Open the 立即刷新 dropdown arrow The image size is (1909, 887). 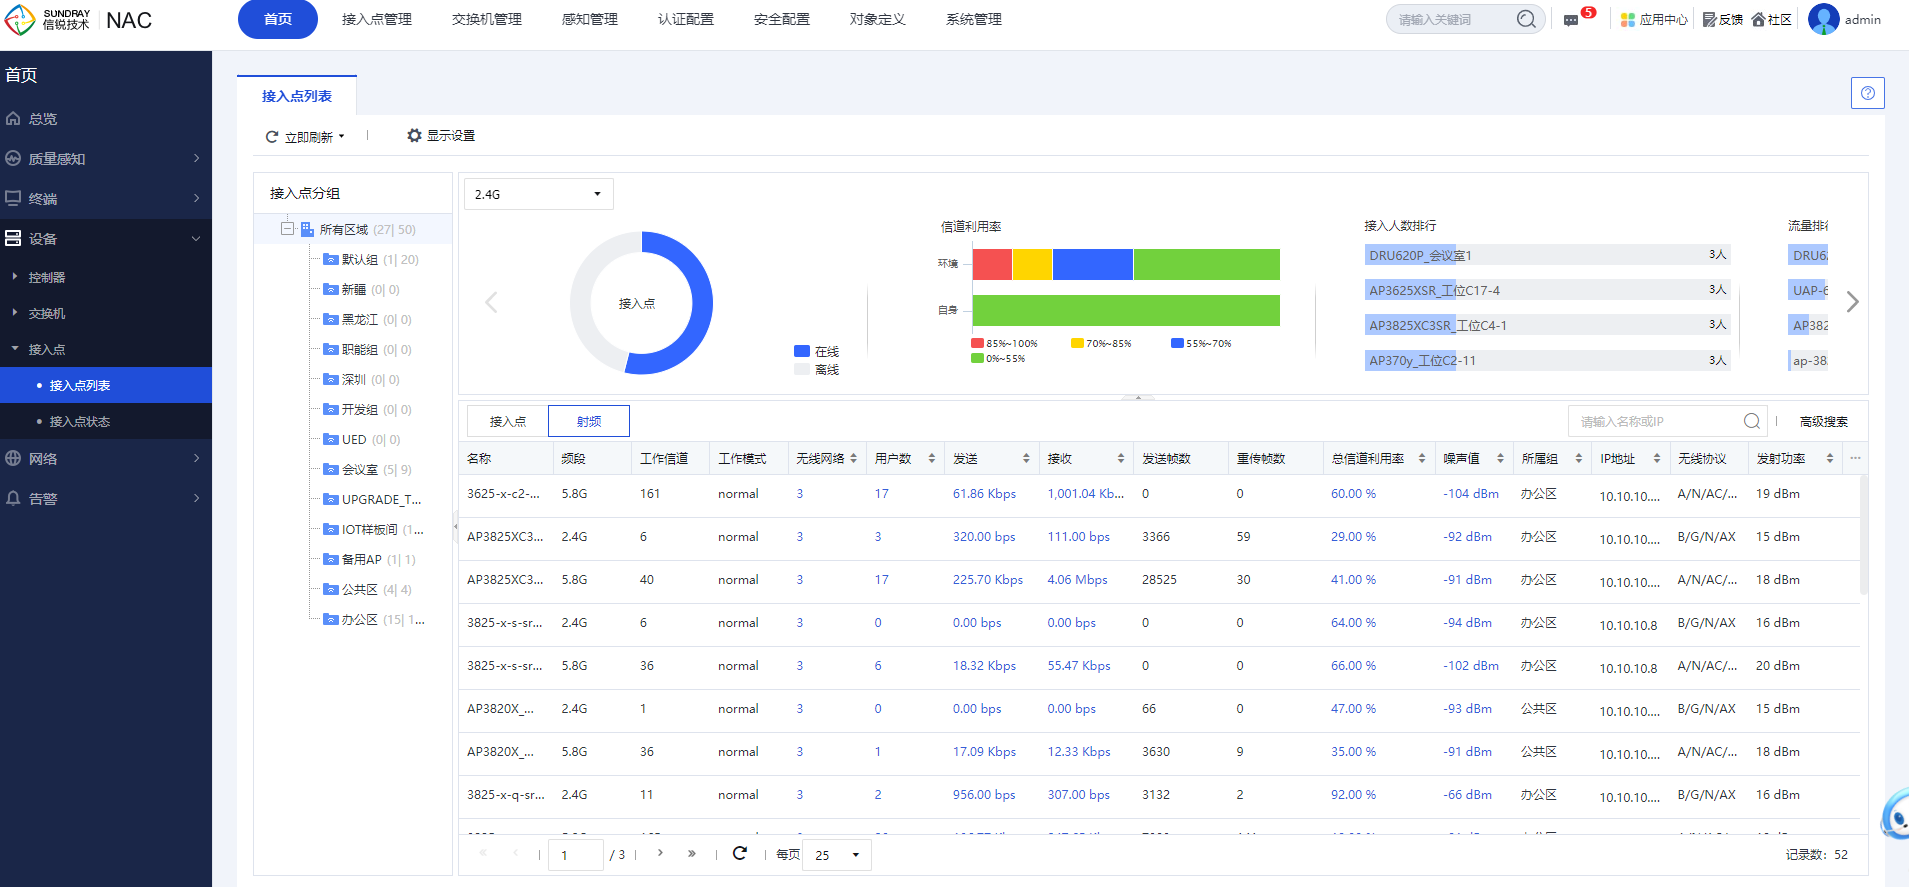[341, 137]
